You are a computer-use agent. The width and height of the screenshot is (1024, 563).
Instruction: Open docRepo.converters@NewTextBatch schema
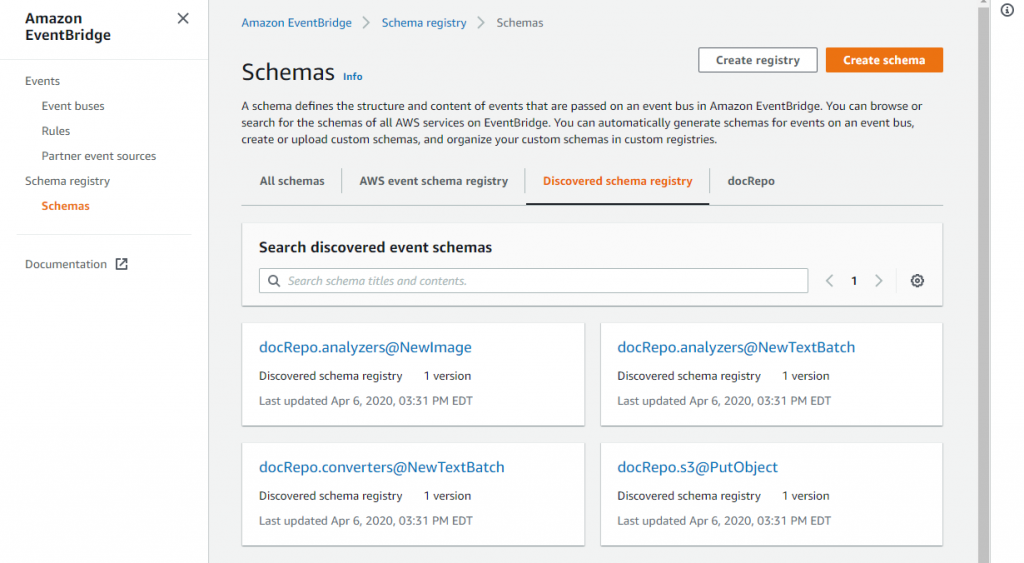click(381, 467)
